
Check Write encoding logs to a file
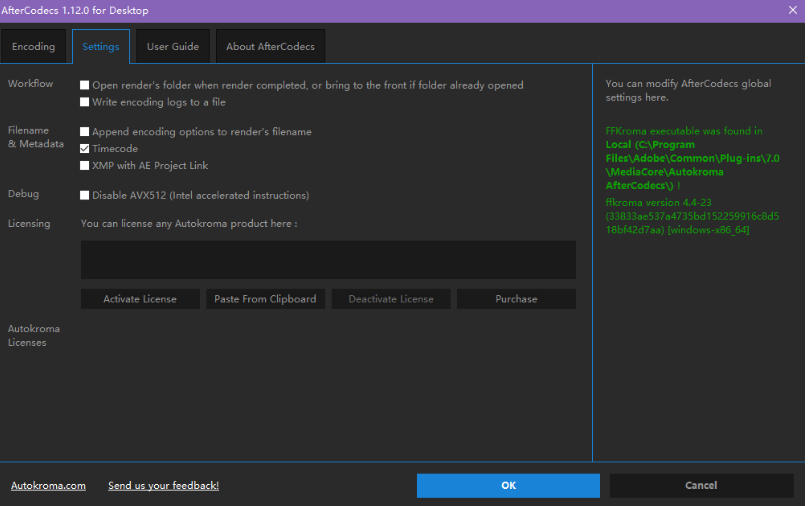point(85,102)
